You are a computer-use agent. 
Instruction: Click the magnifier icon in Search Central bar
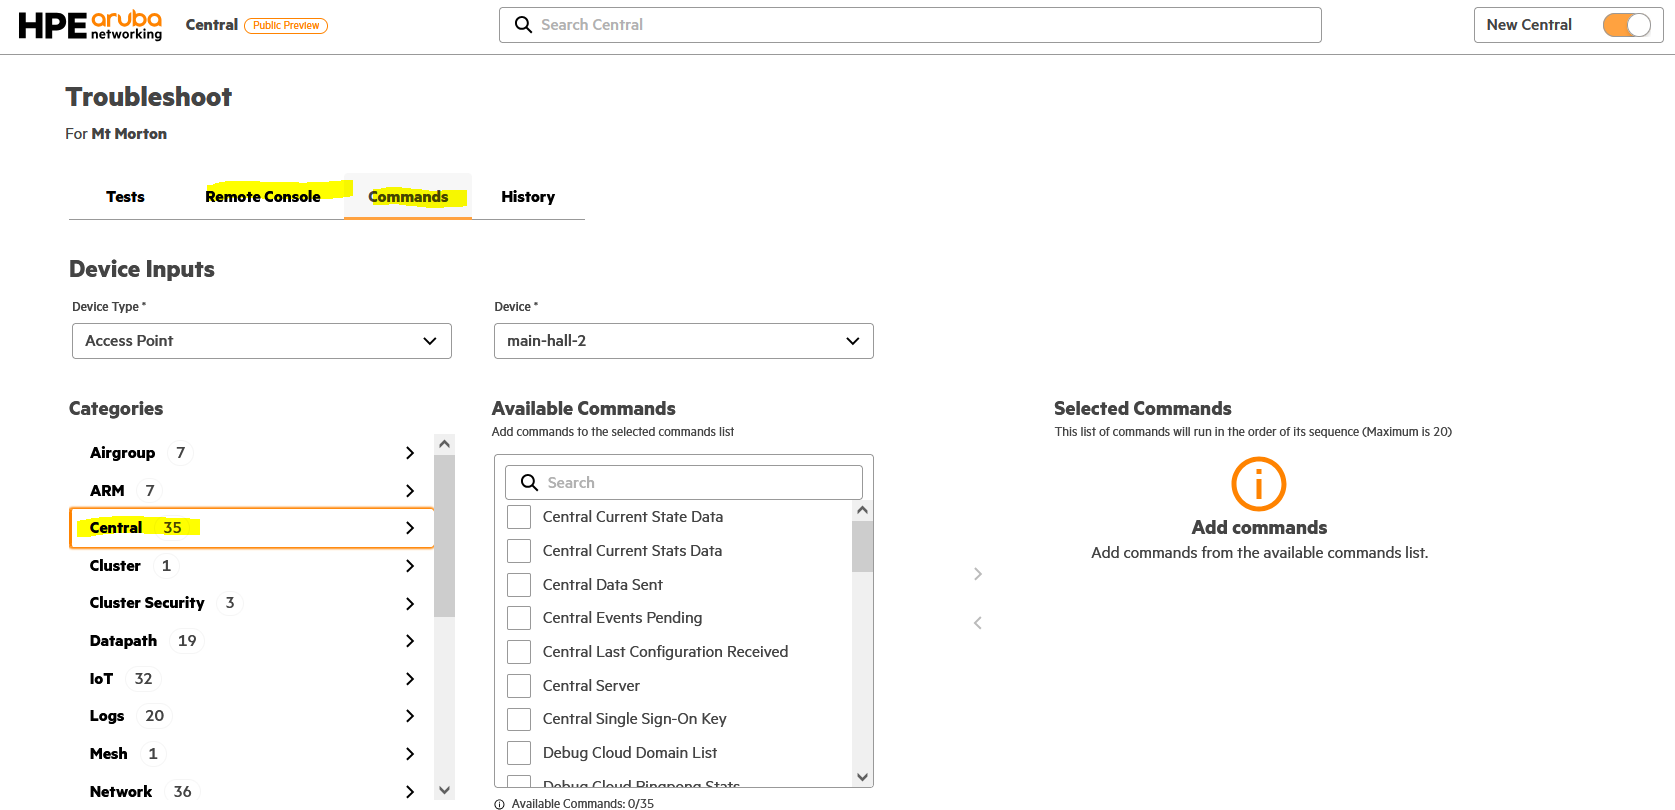pyautogui.click(x=523, y=25)
